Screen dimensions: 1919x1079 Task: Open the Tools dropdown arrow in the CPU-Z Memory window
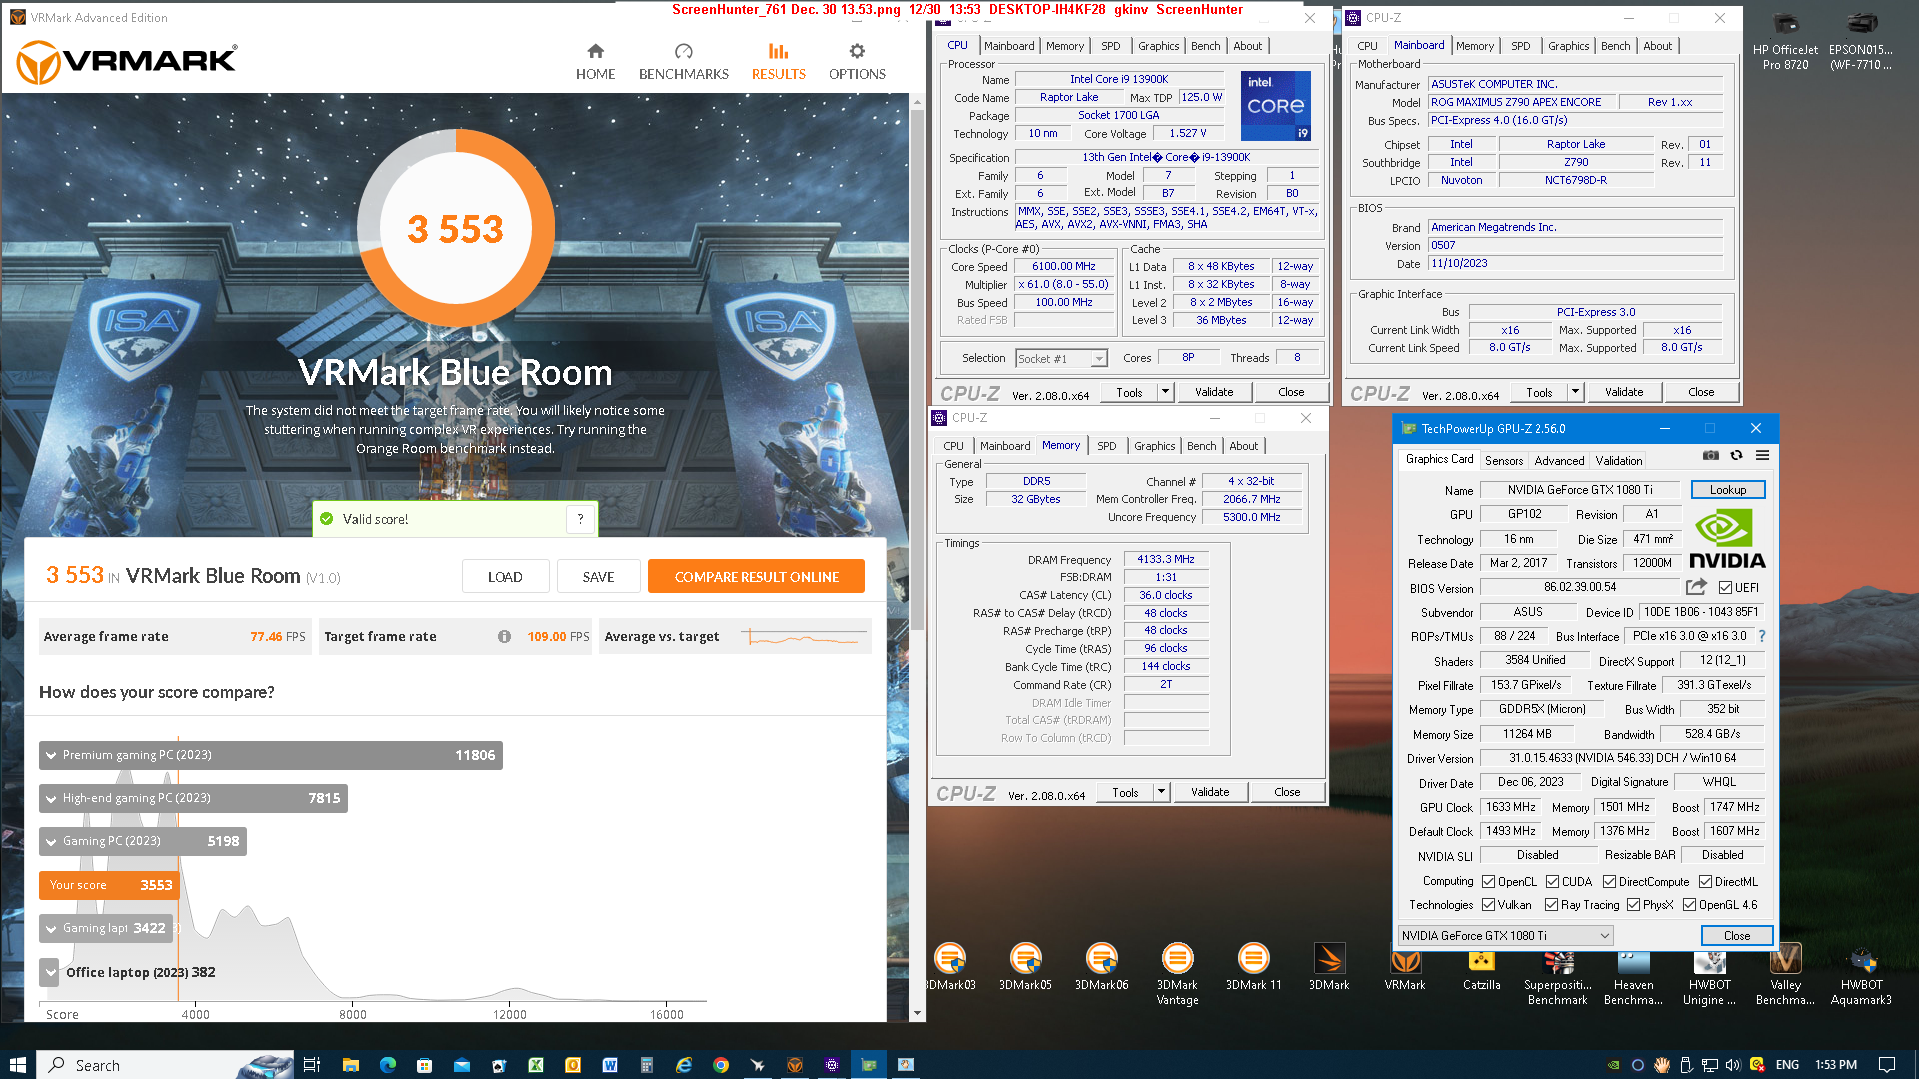click(1161, 792)
